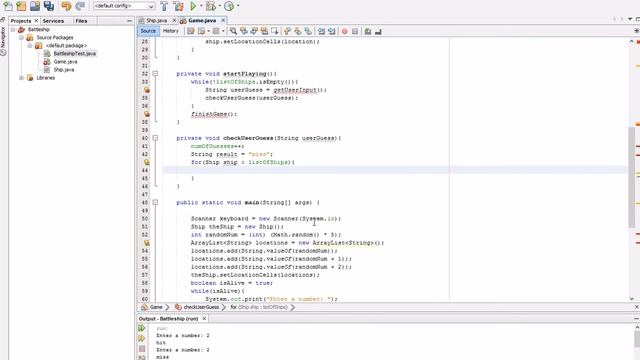Close the Game.java editor tab
This screenshot has width=640, height=360.
(x=223, y=20)
